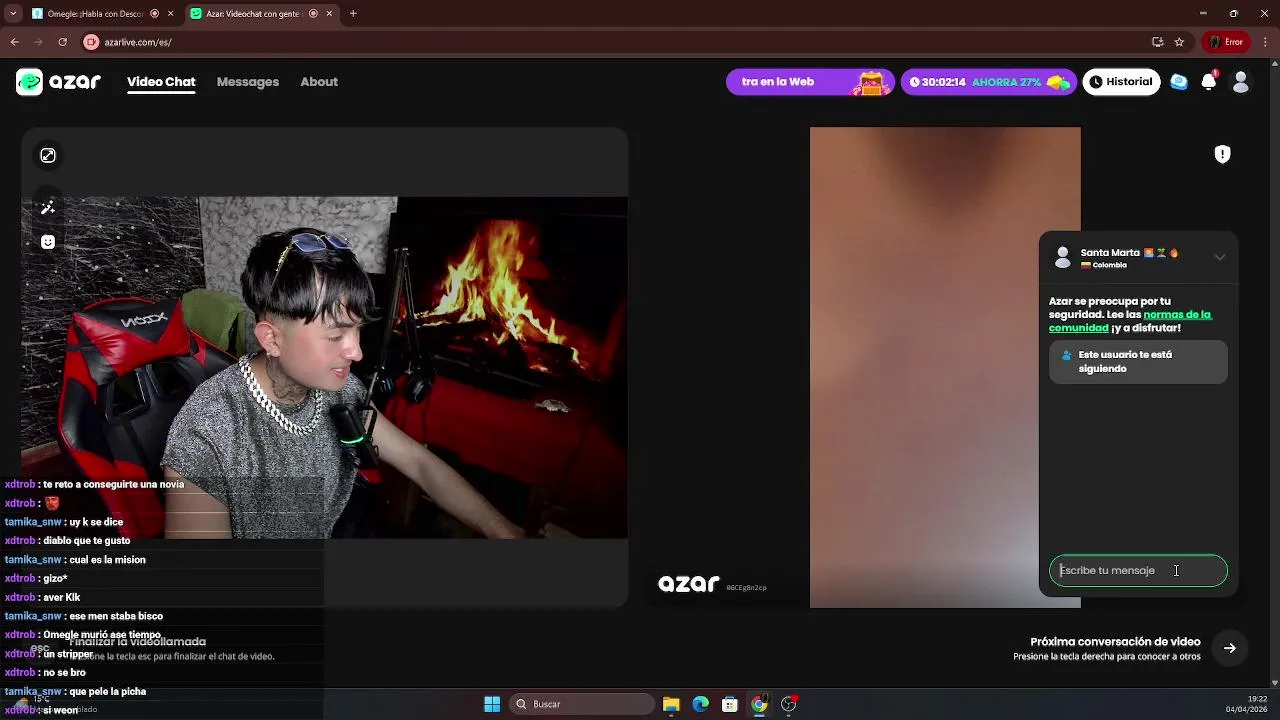Click the Buscar taskbar search box
Image resolution: width=1280 pixels, height=720 pixels.
tap(584, 704)
